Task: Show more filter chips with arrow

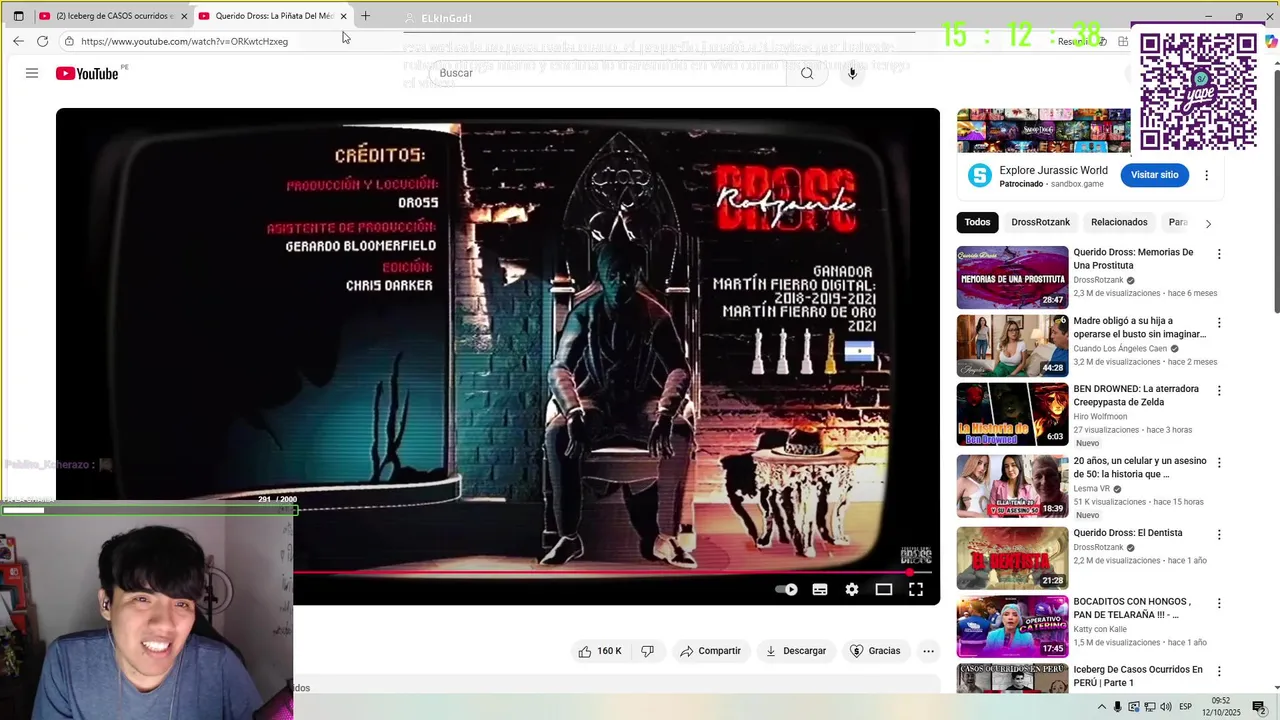Action: click(x=1208, y=223)
